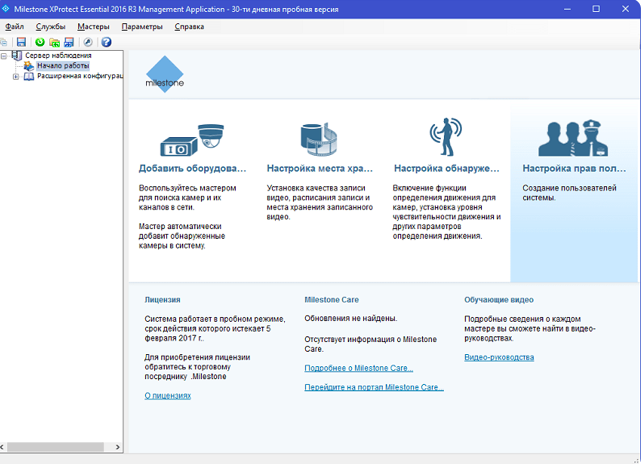Minimize the Management Application window

[x=567, y=9]
